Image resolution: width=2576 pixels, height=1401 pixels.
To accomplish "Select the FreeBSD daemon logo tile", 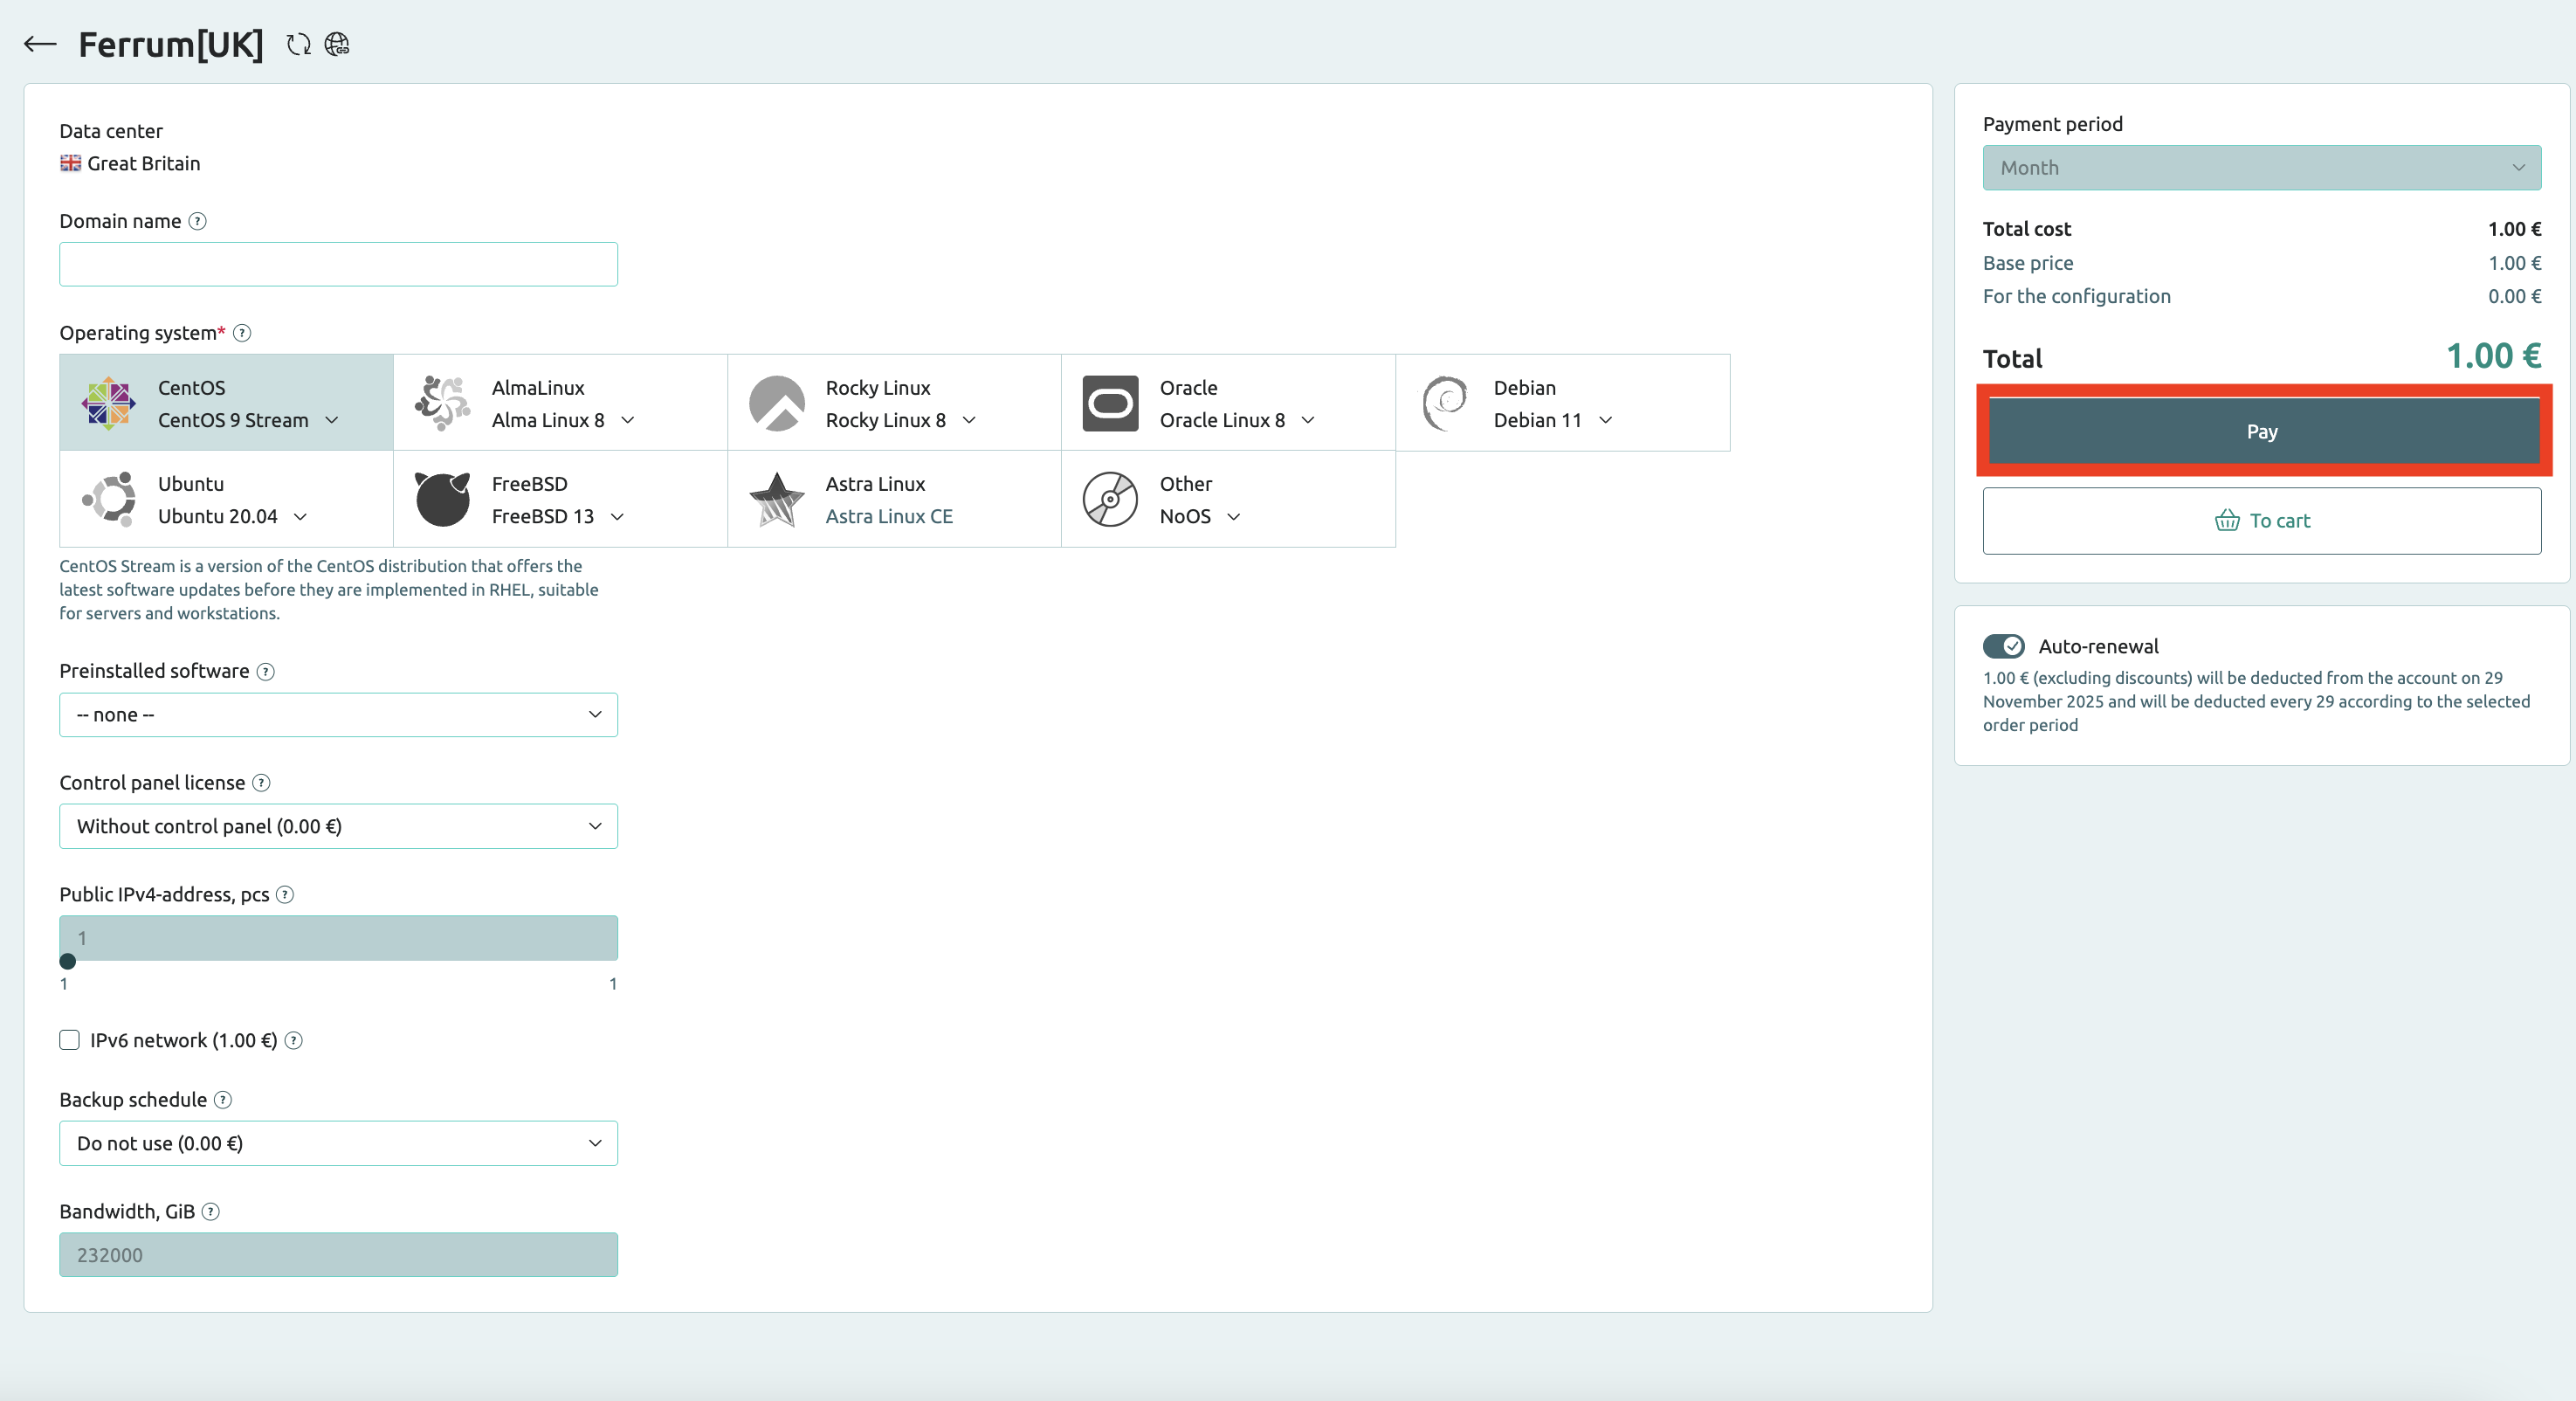I will pyautogui.click(x=442, y=499).
